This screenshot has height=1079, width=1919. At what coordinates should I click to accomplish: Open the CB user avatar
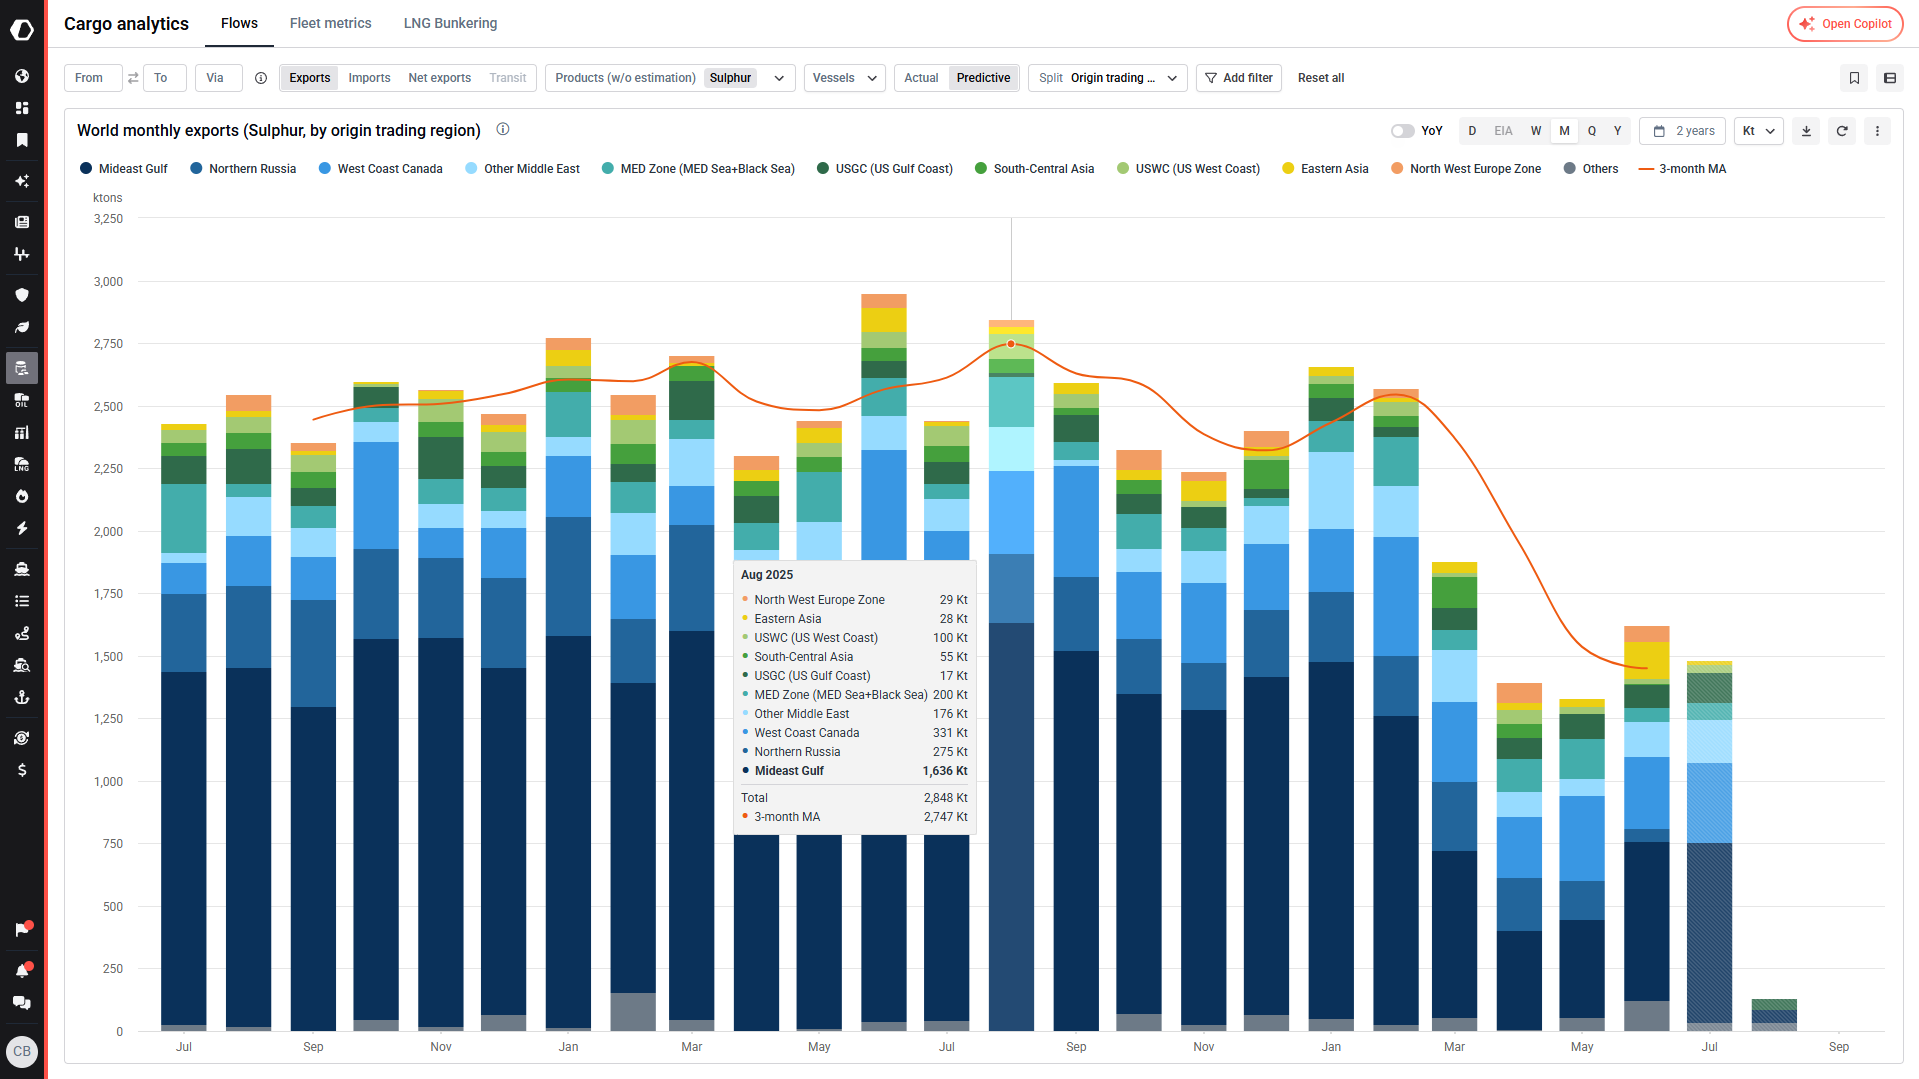pos(22,1051)
